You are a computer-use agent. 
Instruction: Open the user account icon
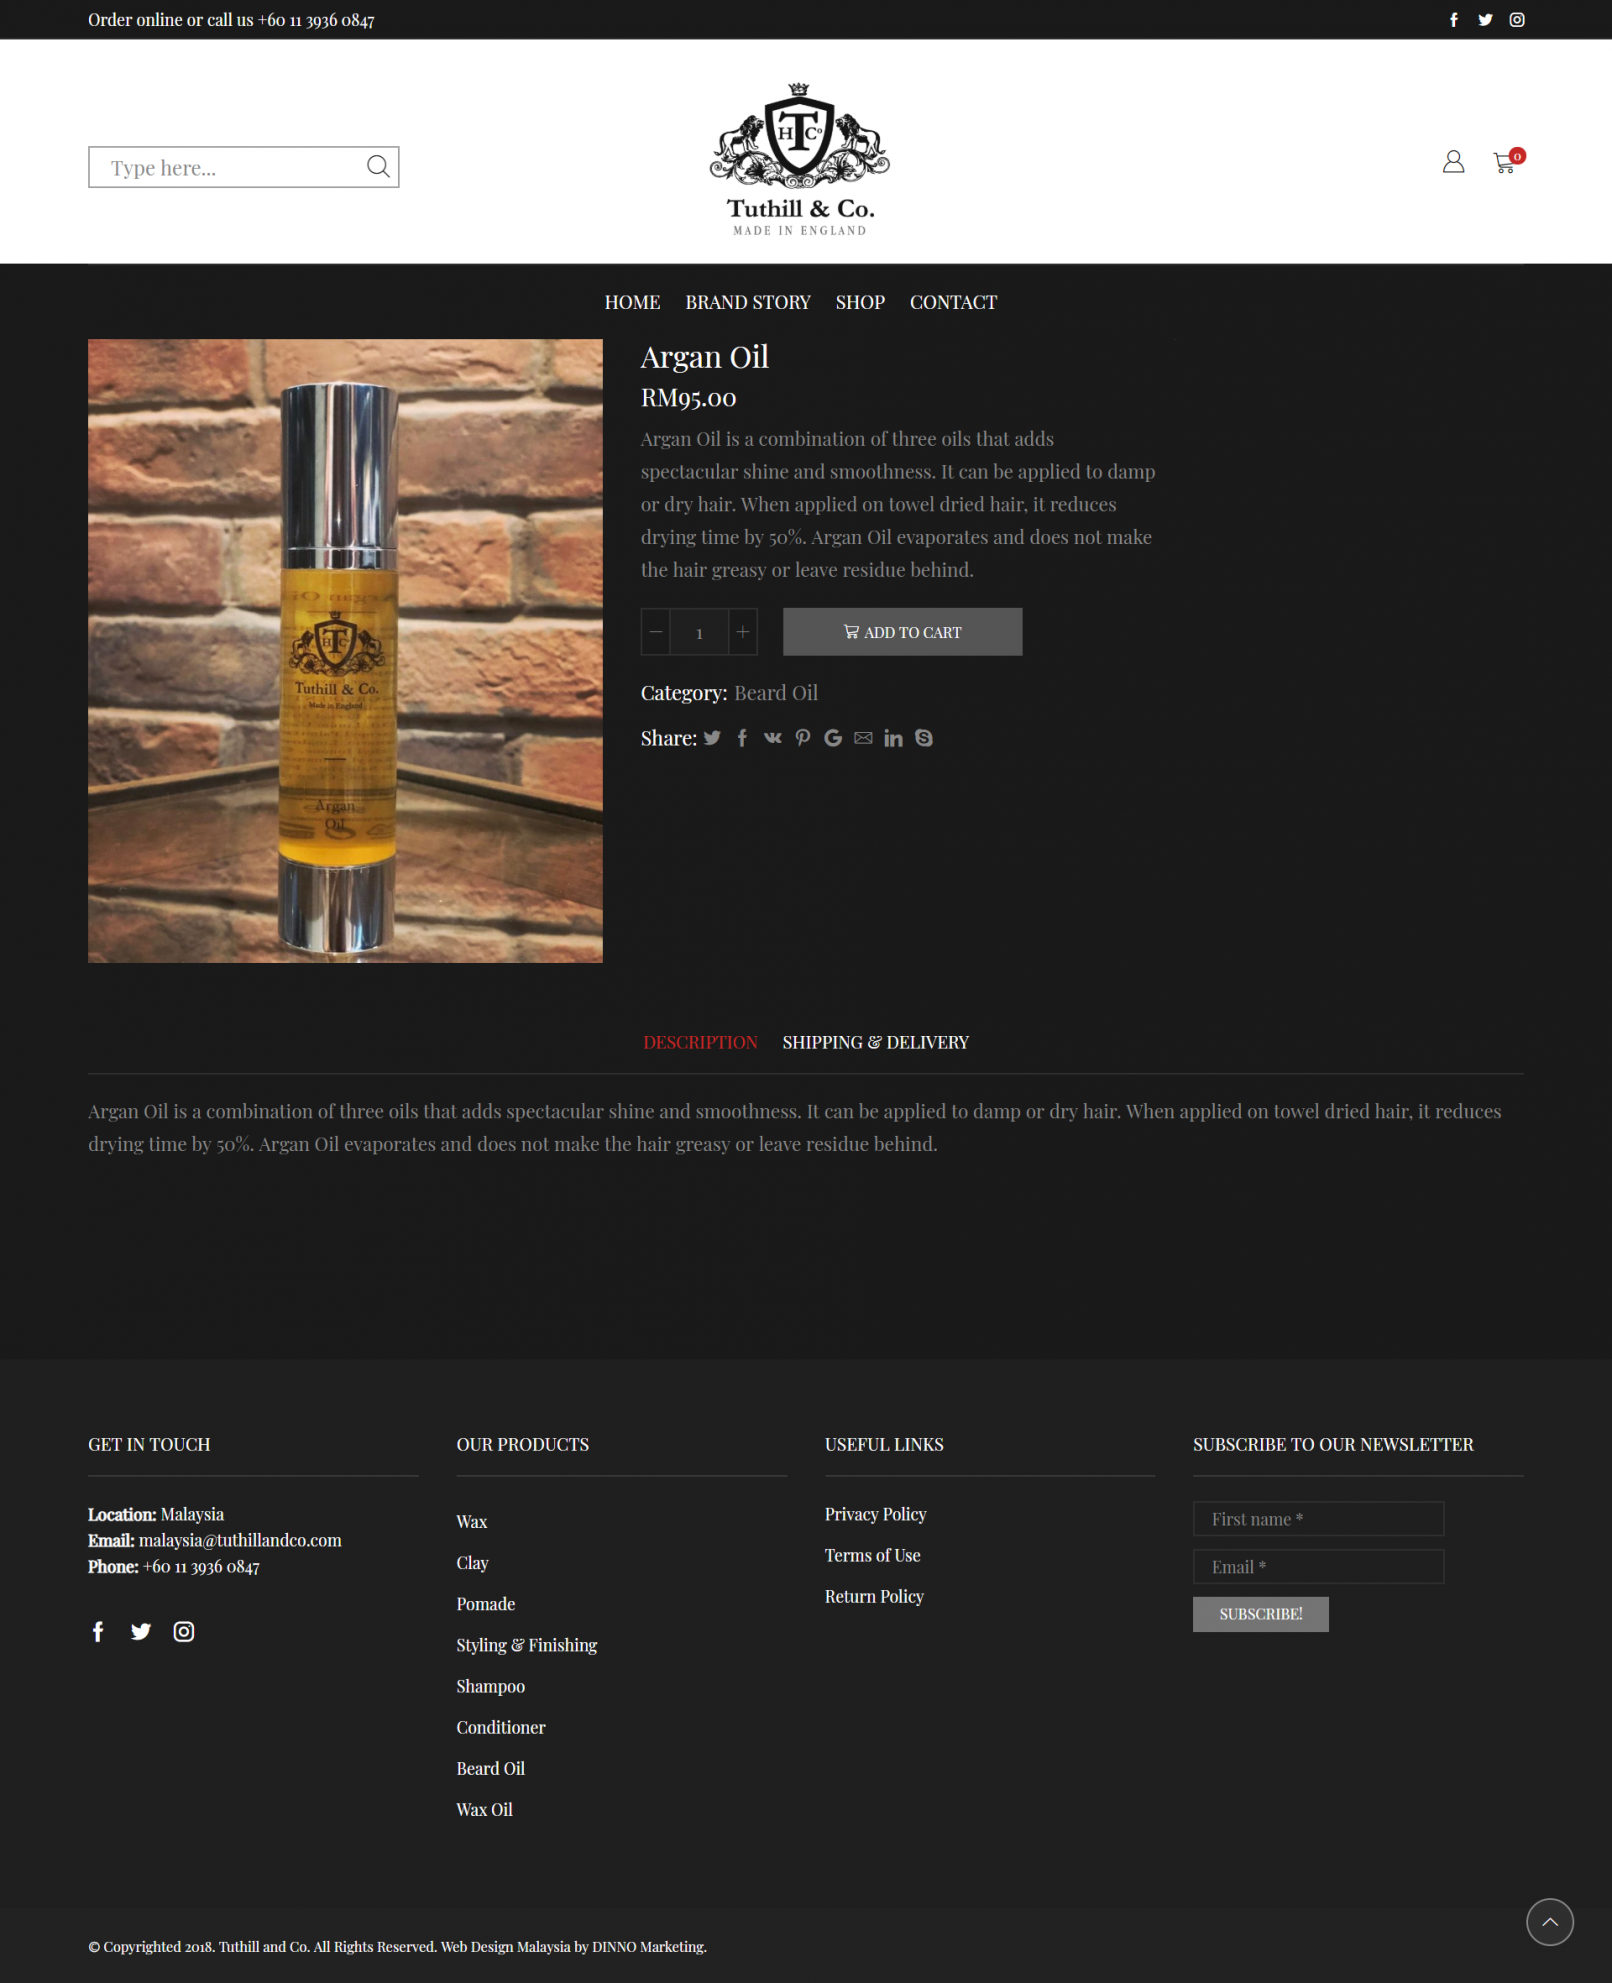tap(1453, 161)
